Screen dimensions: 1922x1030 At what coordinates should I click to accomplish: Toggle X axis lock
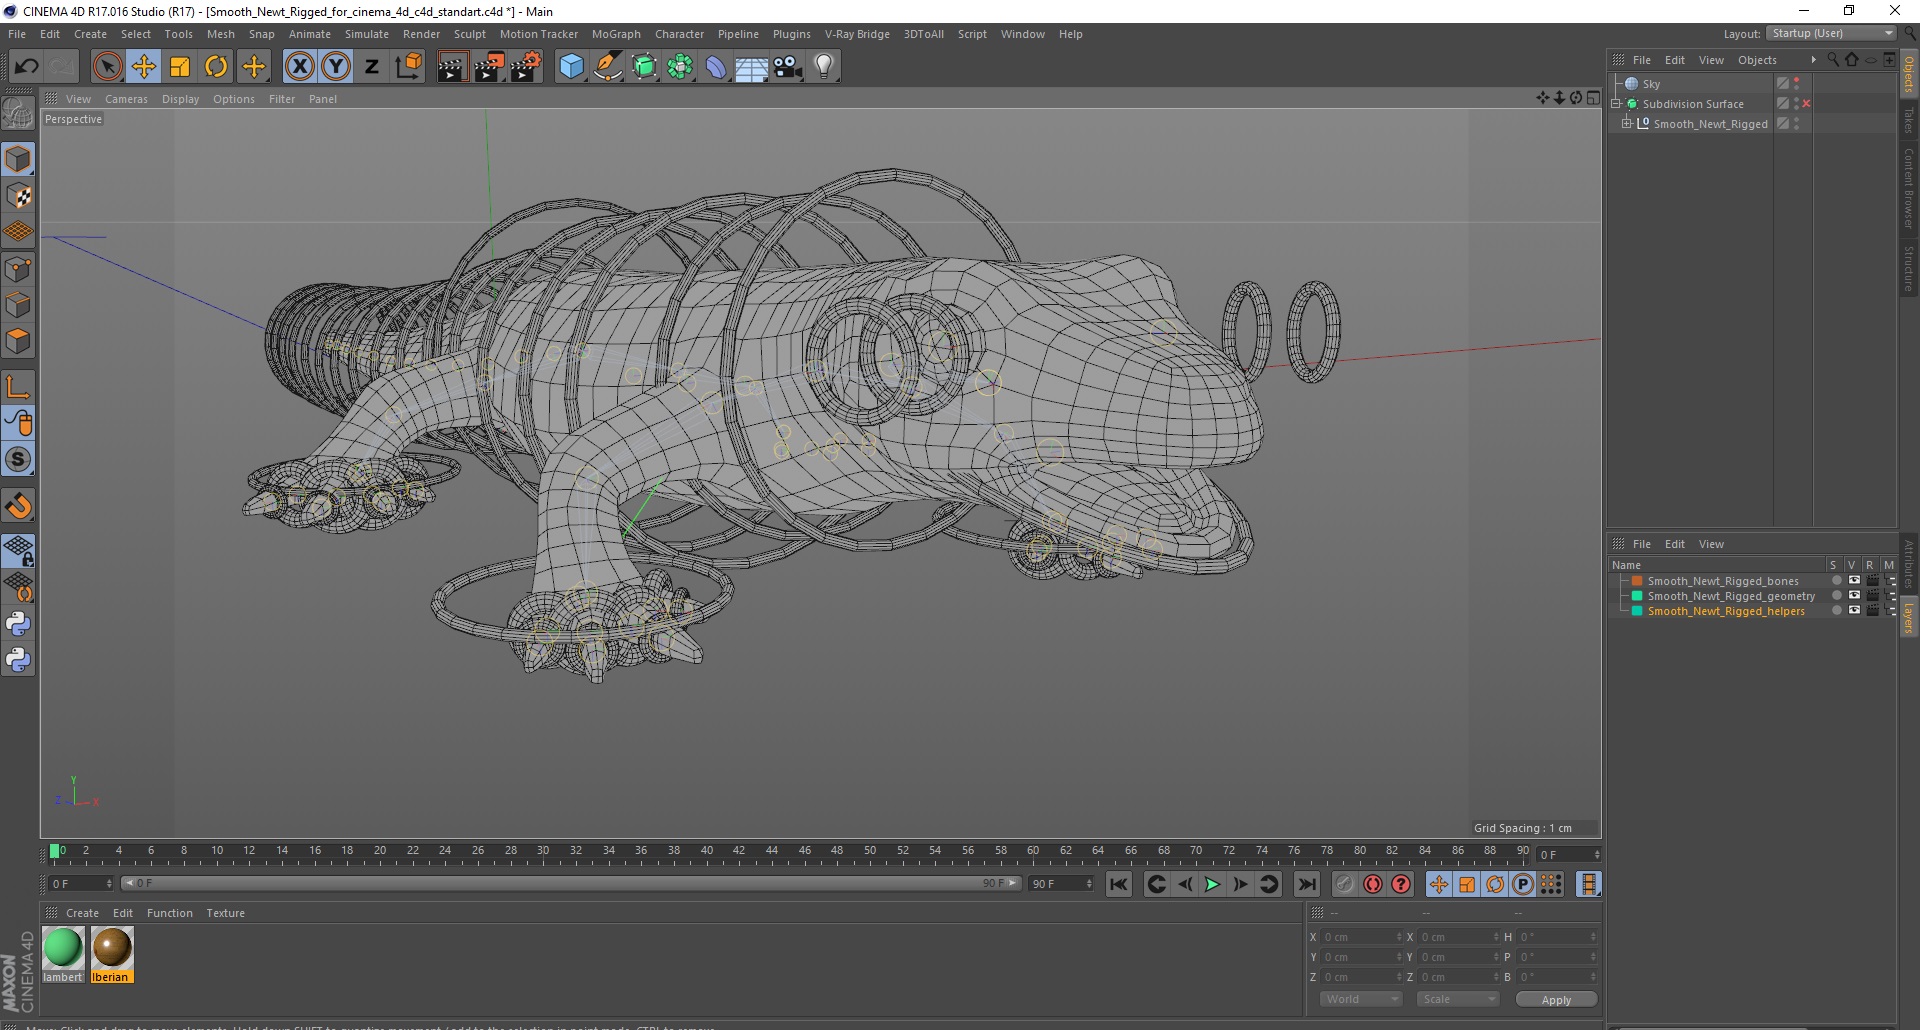point(299,67)
